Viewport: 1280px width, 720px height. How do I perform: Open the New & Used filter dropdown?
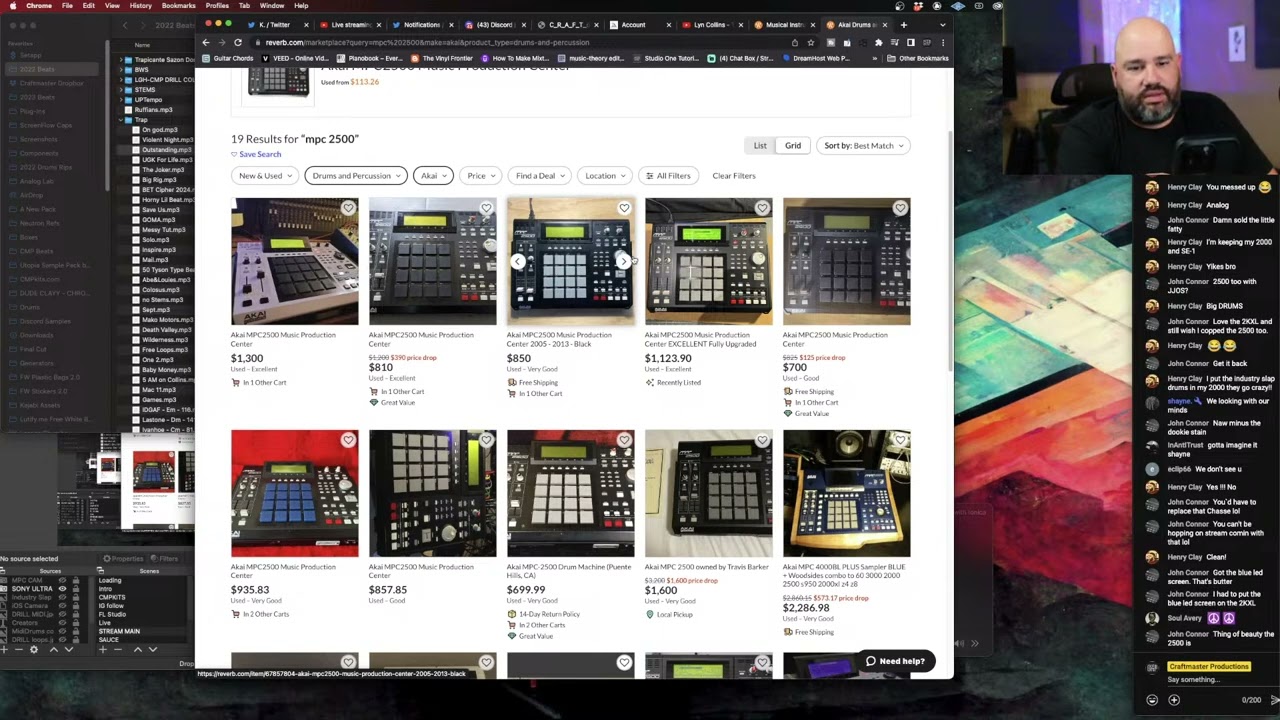pyautogui.click(x=264, y=176)
